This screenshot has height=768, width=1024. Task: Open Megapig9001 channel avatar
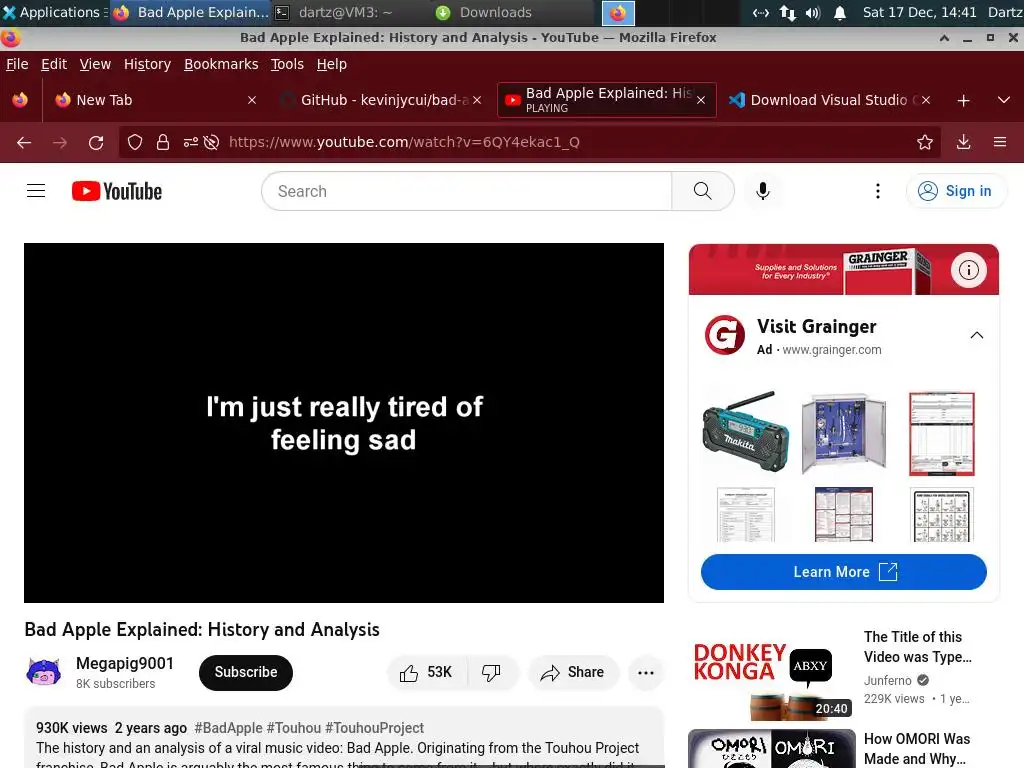[x=44, y=673]
